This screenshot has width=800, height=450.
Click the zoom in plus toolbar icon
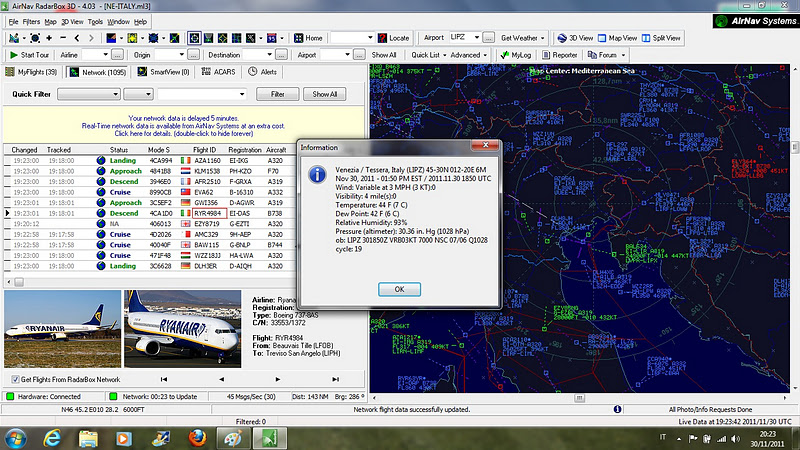click(49, 38)
